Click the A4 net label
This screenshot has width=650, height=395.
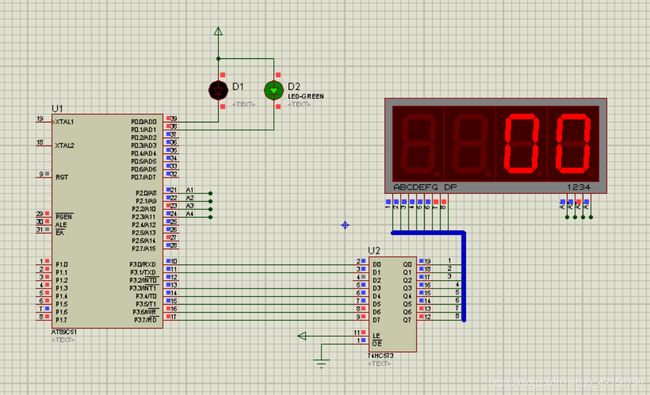190,214
